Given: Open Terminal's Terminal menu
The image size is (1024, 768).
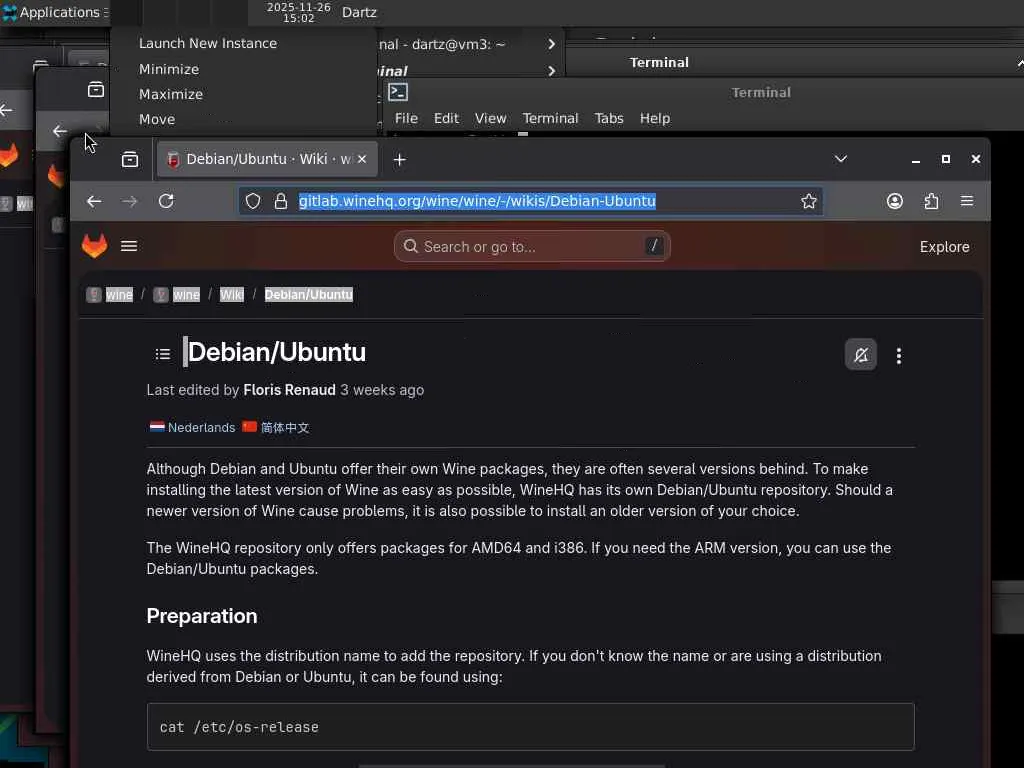Looking at the screenshot, I should tap(551, 118).
